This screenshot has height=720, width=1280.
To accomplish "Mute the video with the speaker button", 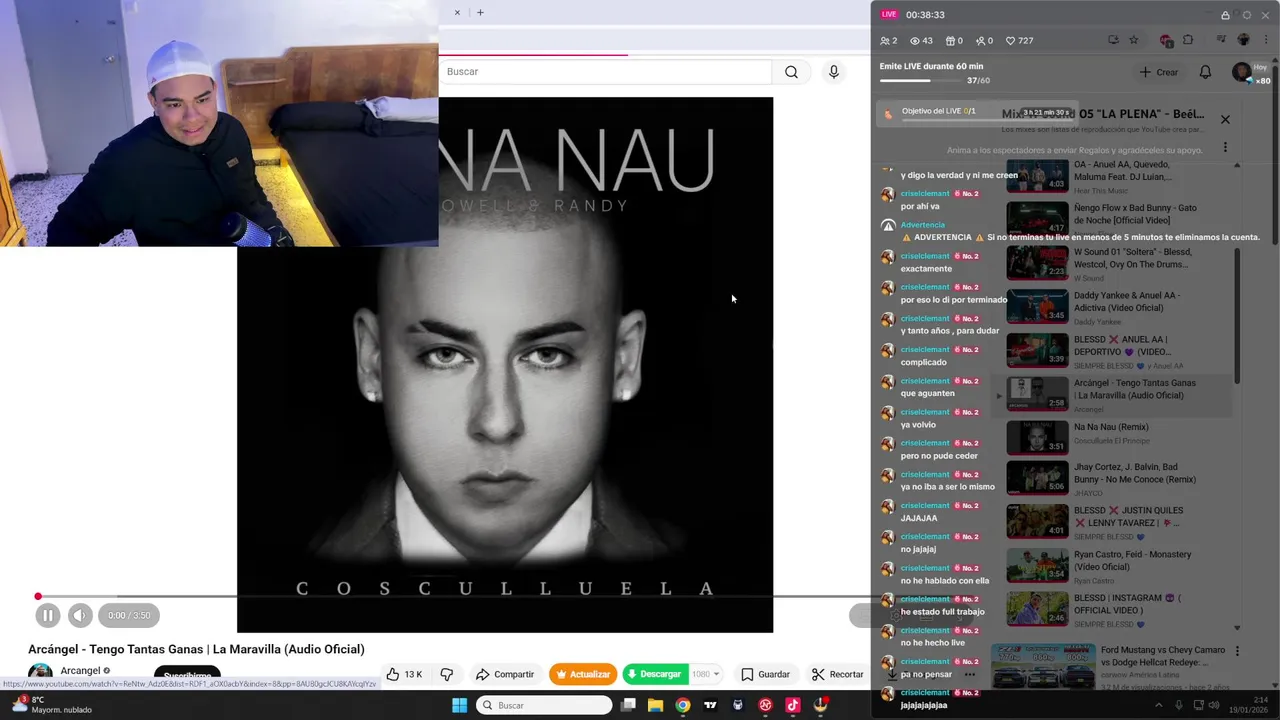I will pyautogui.click(x=80, y=616).
